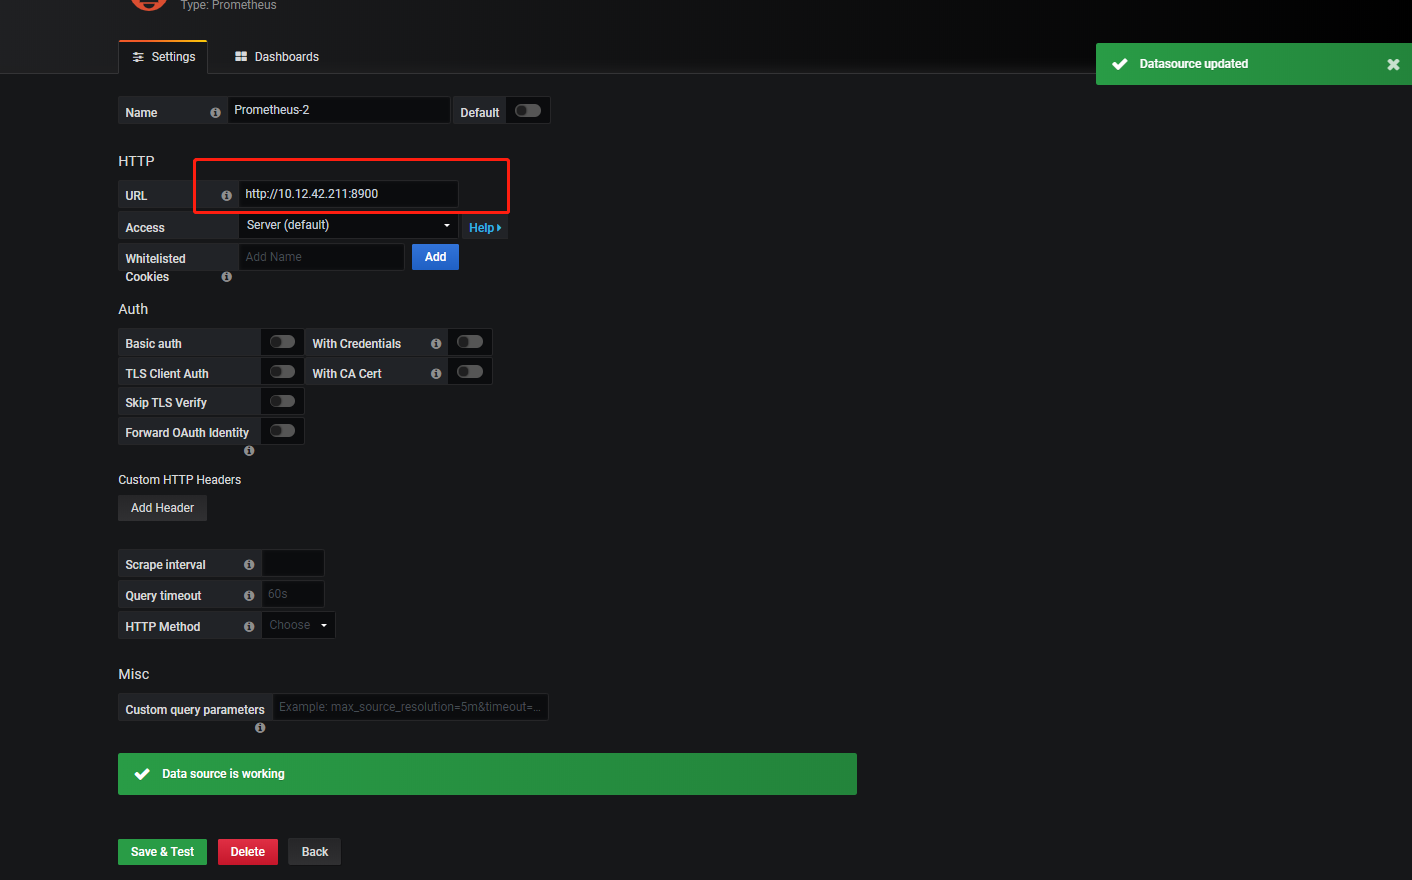Enable Skip TLS Verify

click(282, 401)
